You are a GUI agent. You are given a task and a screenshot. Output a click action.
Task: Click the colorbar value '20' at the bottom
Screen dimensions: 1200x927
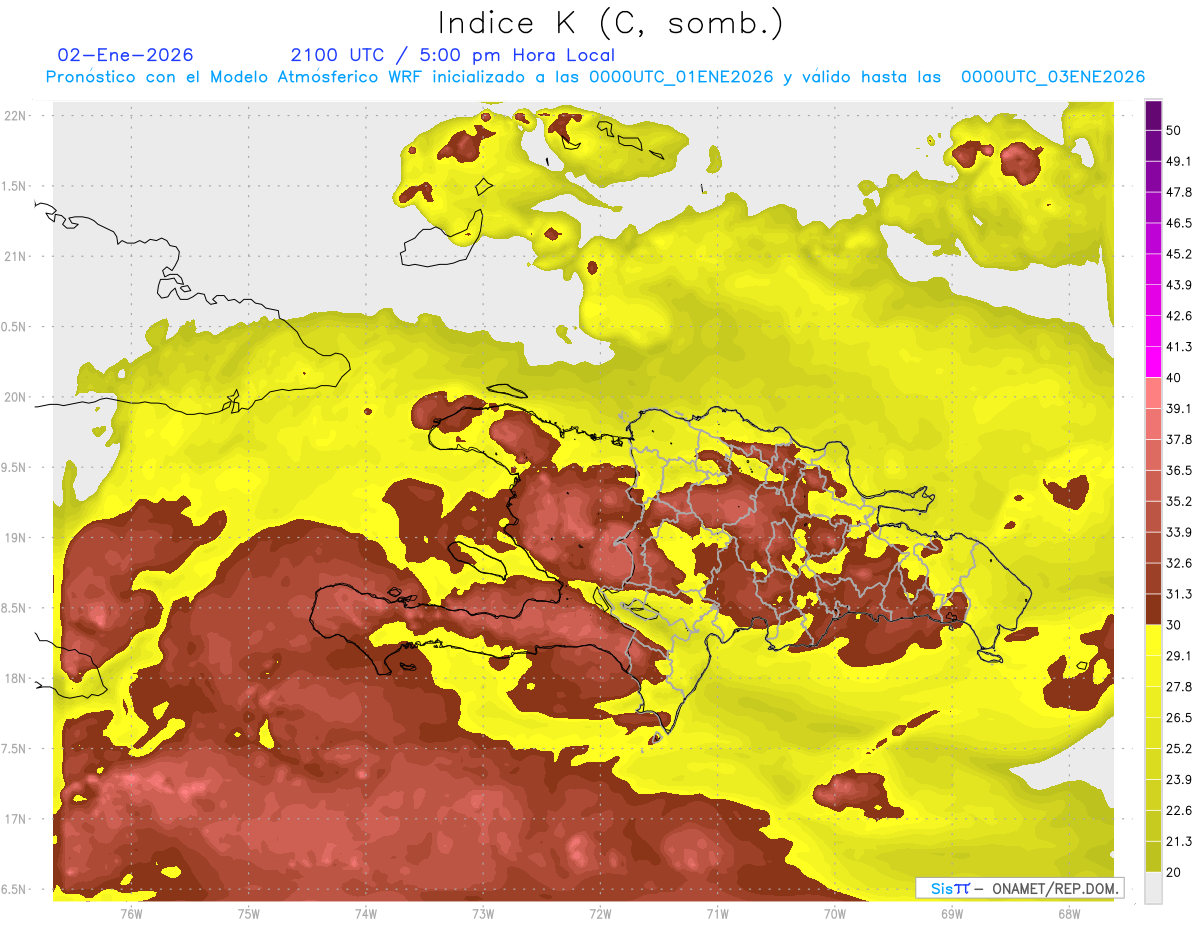pyautogui.click(x=1174, y=872)
